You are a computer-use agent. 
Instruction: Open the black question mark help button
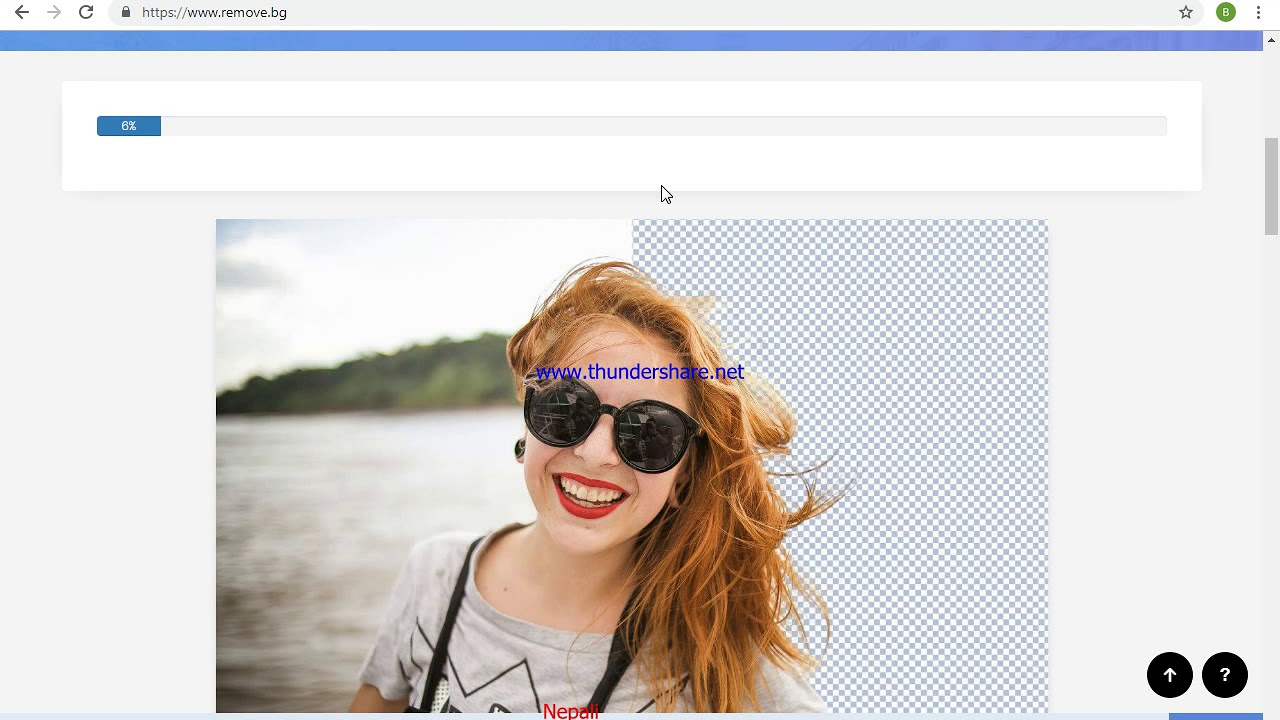click(x=1225, y=675)
